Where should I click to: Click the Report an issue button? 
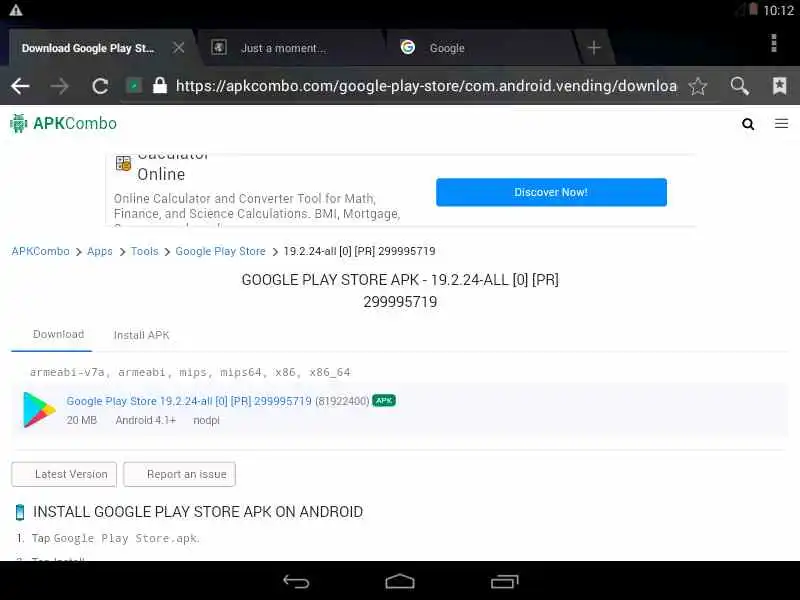click(x=179, y=474)
